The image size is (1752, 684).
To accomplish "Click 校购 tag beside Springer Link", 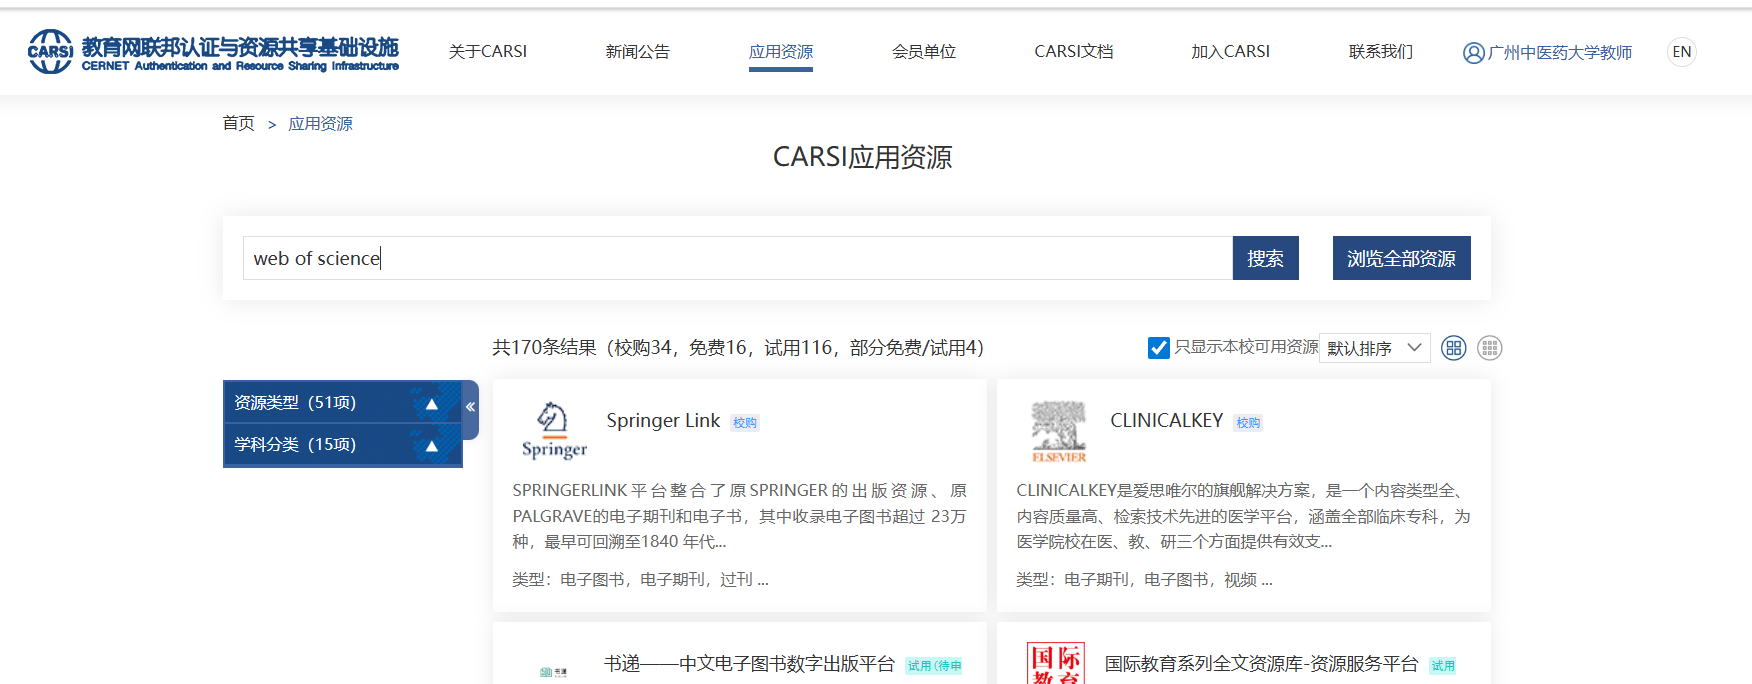I will (x=745, y=423).
